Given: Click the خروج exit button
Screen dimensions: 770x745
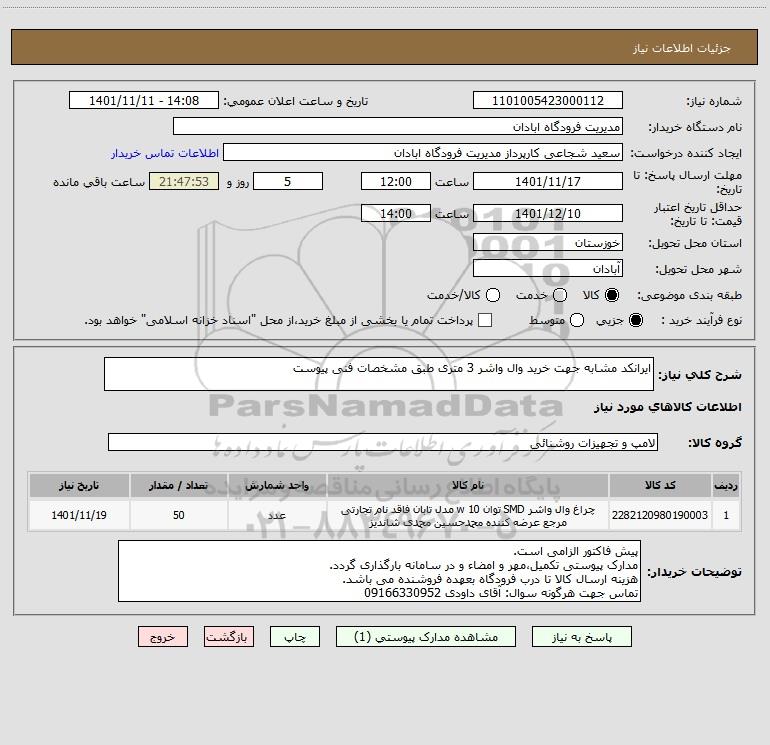Looking at the screenshot, I should point(163,637).
